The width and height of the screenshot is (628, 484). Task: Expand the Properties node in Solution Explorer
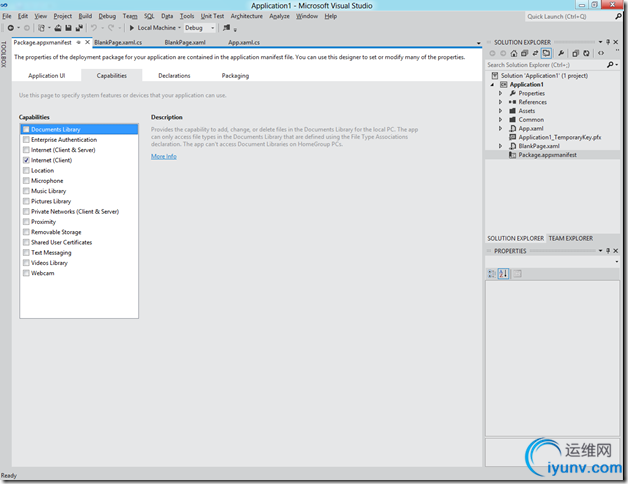(x=500, y=93)
